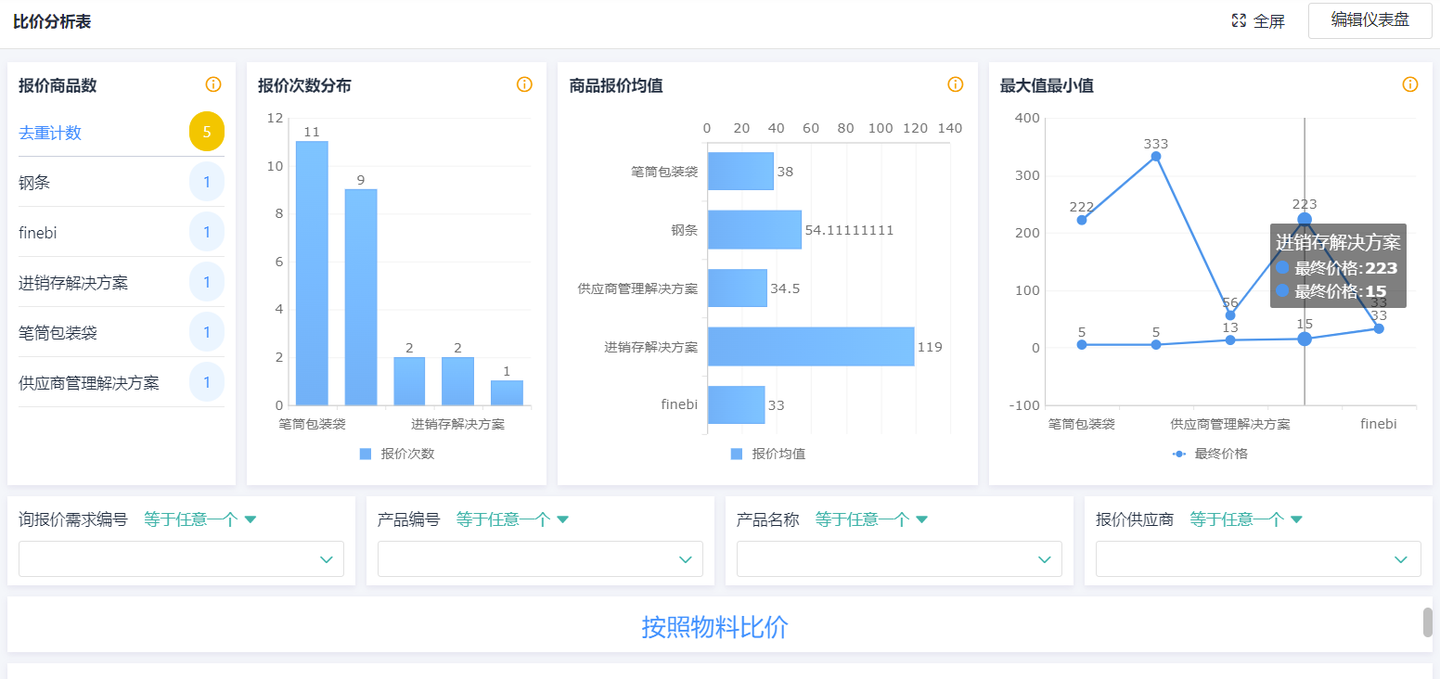Select the yellow count badge showing 5
The height and width of the screenshot is (679, 1440).
(x=207, y=131)
